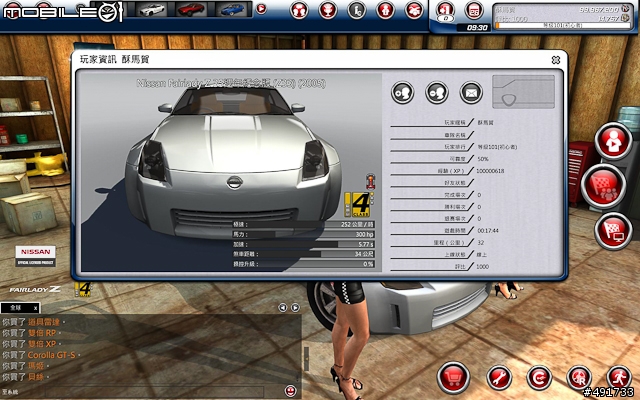Click the '252 公里/時' top speed bar

tap(303, 224)
